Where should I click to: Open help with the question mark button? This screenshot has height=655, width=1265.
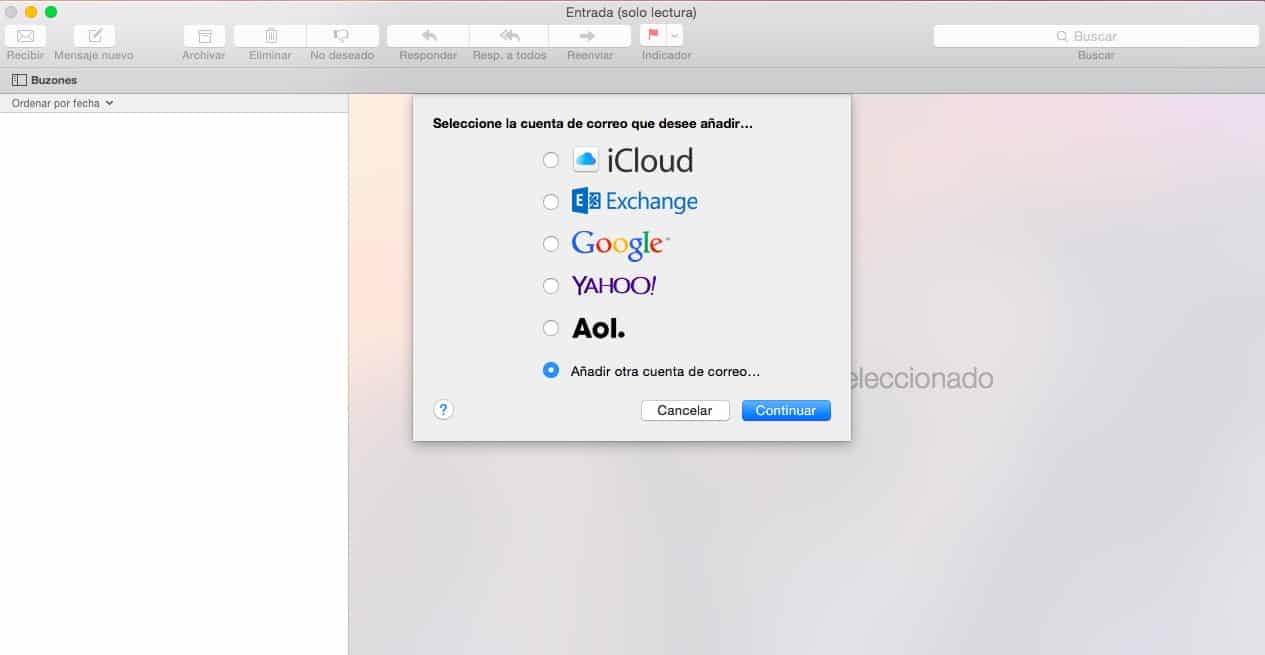tap(444, 410)
